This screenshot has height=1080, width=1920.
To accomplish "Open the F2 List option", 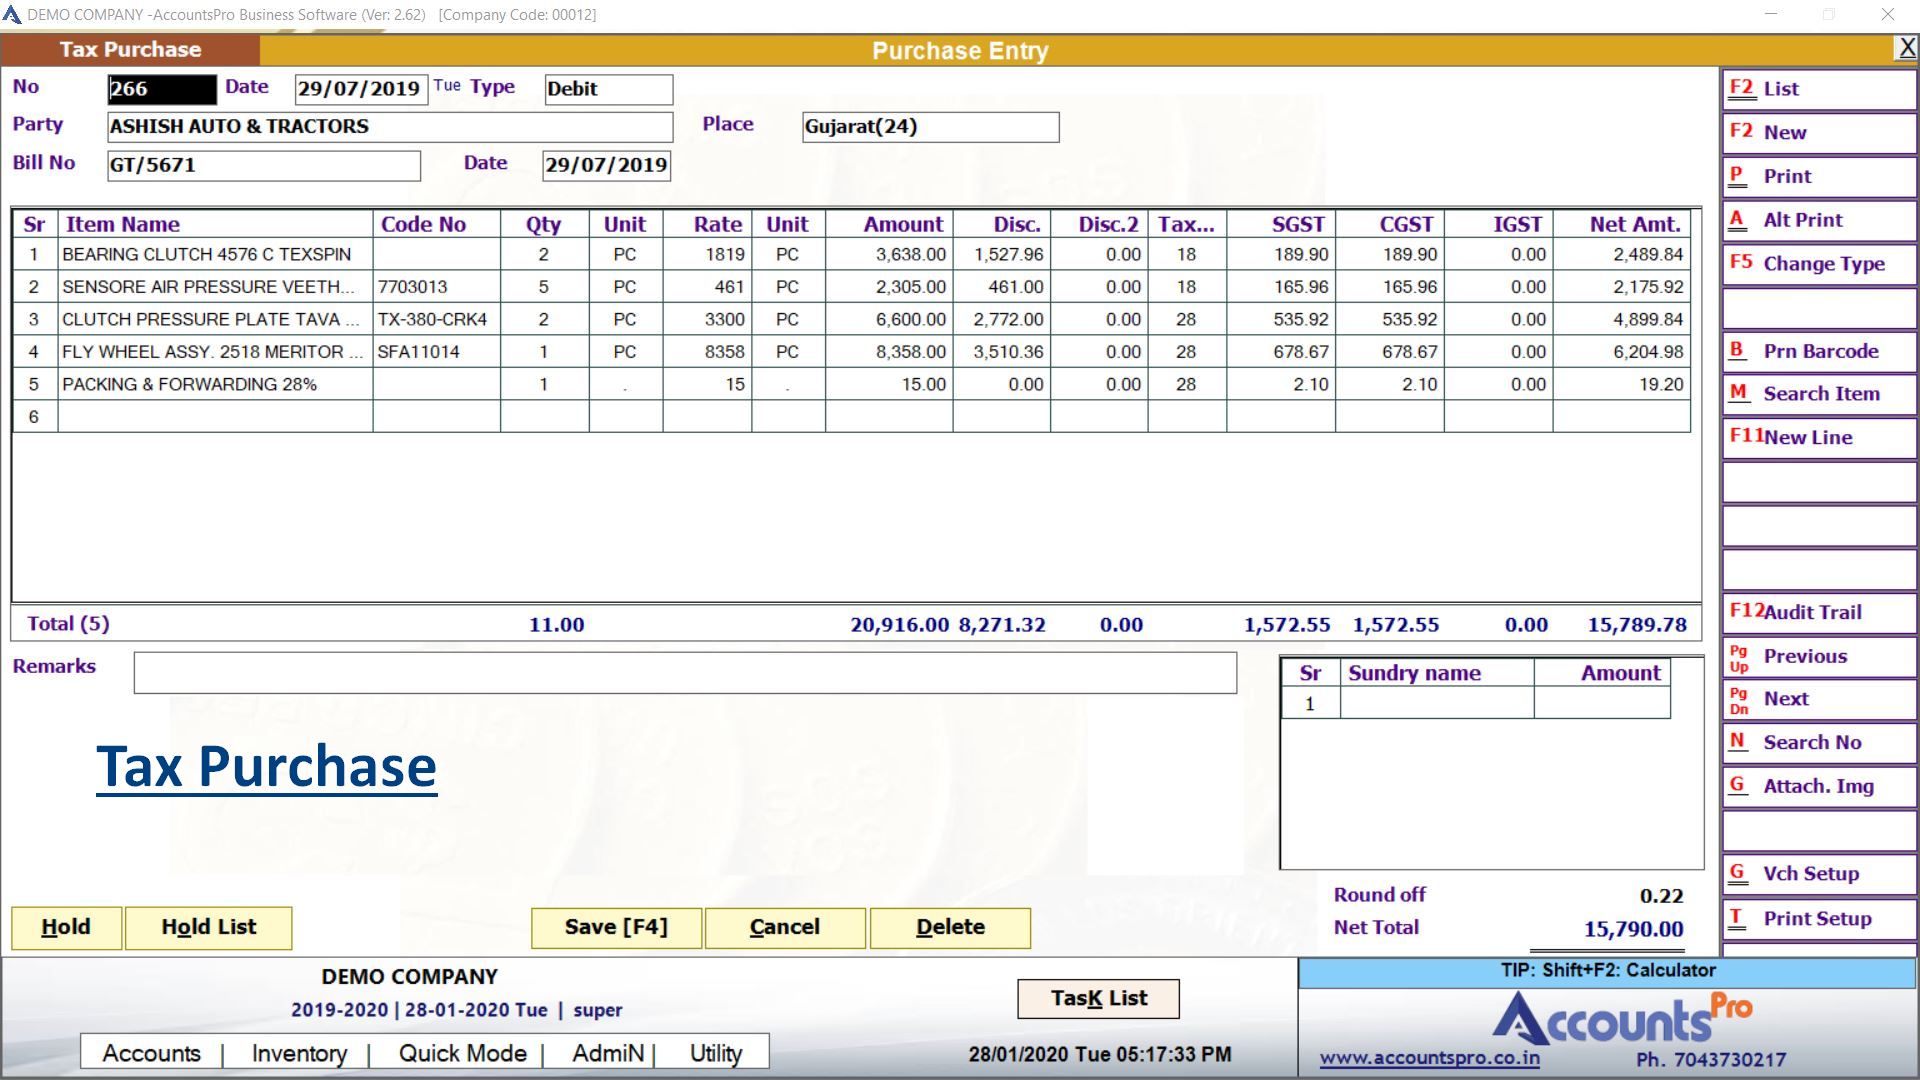I will (1818, 89).
